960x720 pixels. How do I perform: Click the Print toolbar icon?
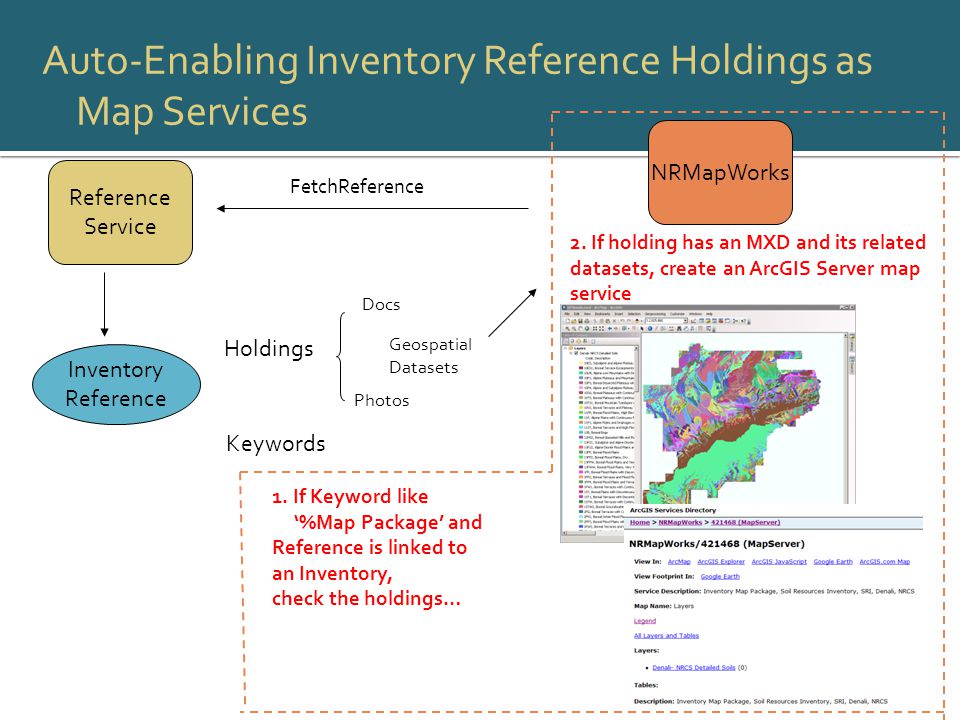587,321
